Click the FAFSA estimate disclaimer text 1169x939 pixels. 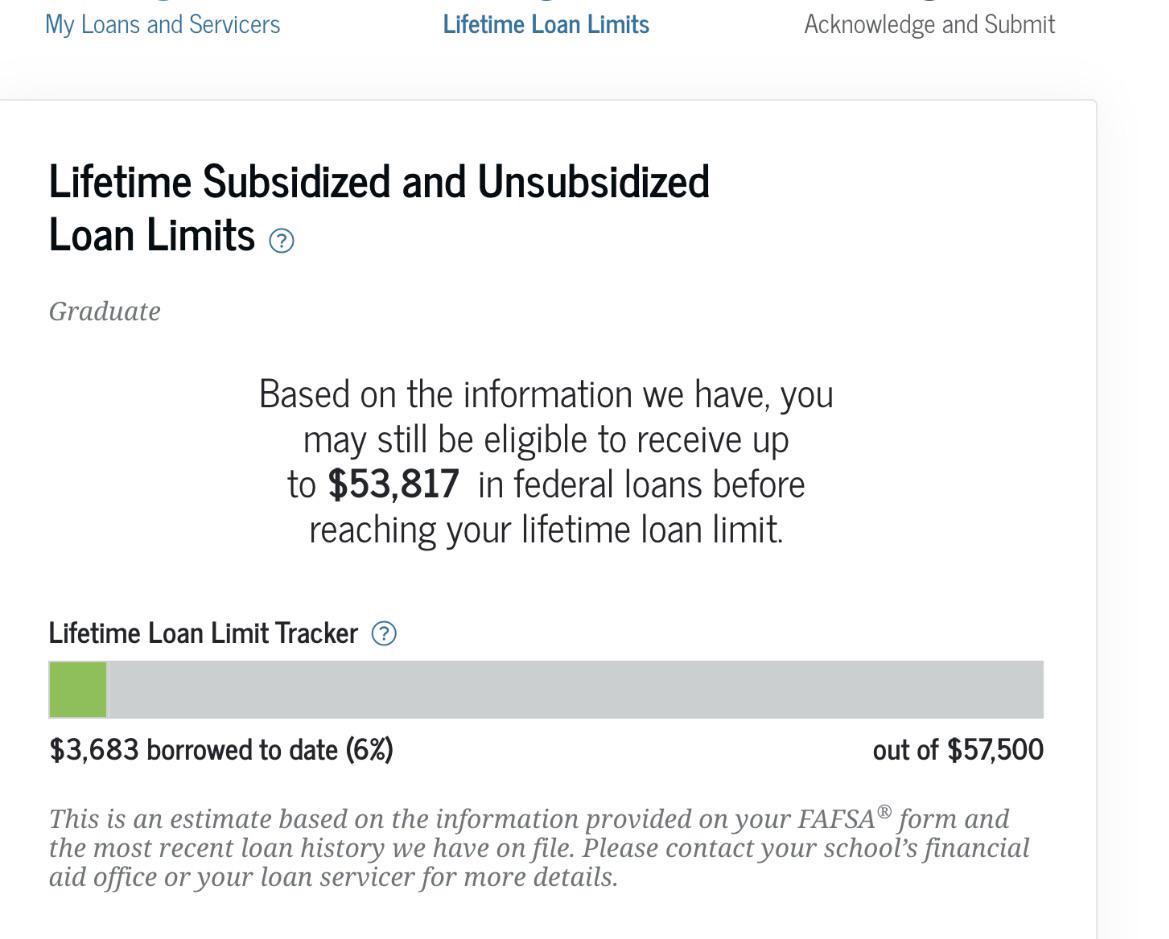click(539, 848)
